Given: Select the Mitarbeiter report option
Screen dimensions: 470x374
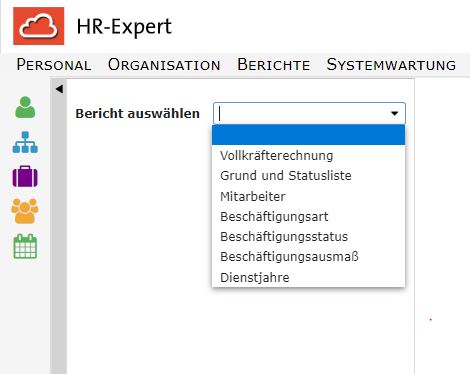Looking at the screenshot, I should pos(308,196).
